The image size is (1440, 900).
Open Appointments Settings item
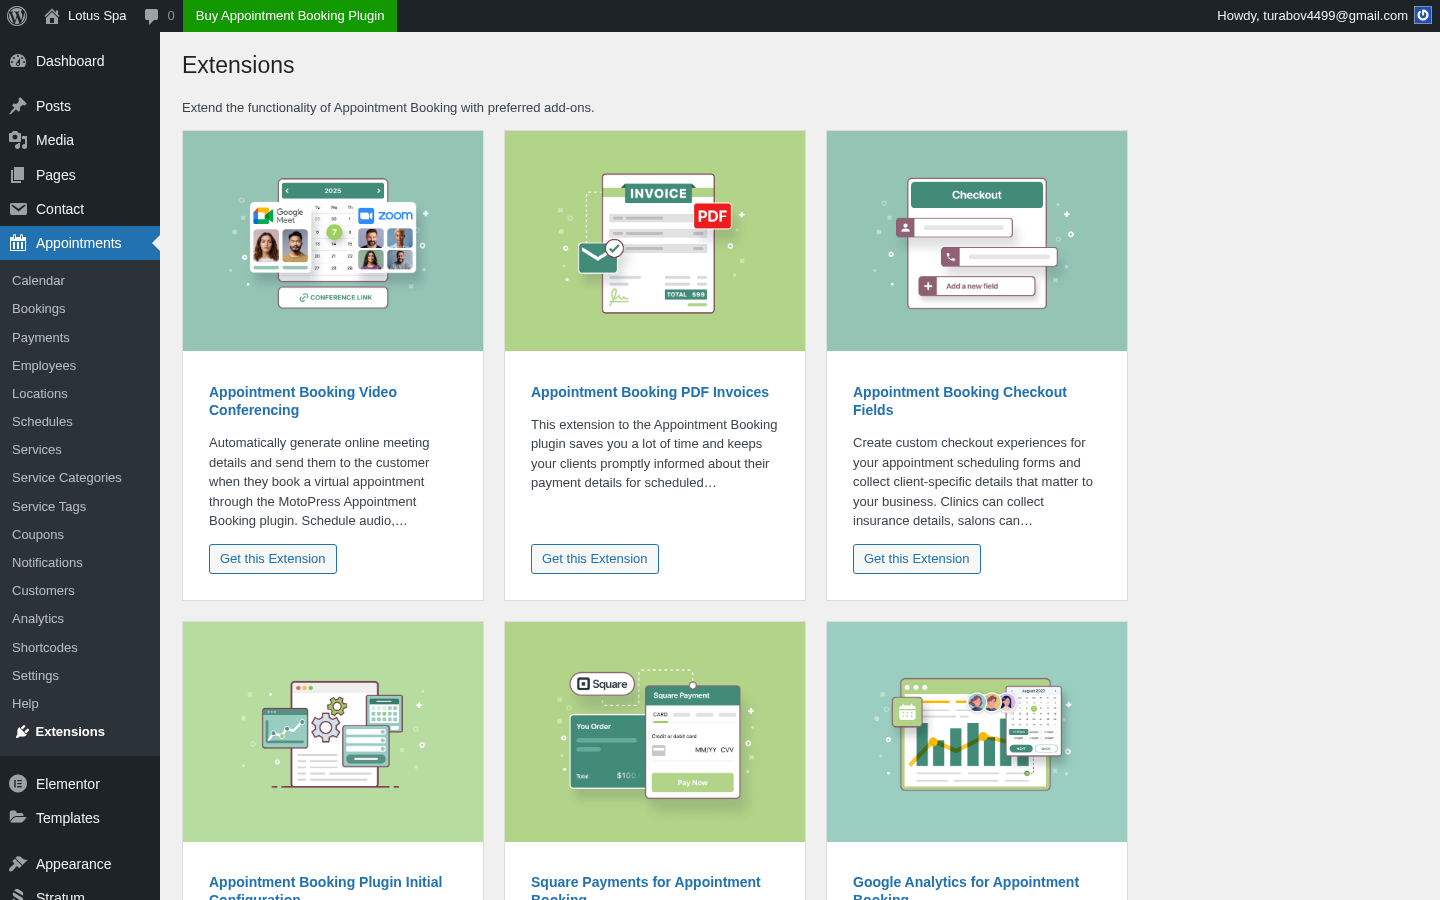[35, 676]
